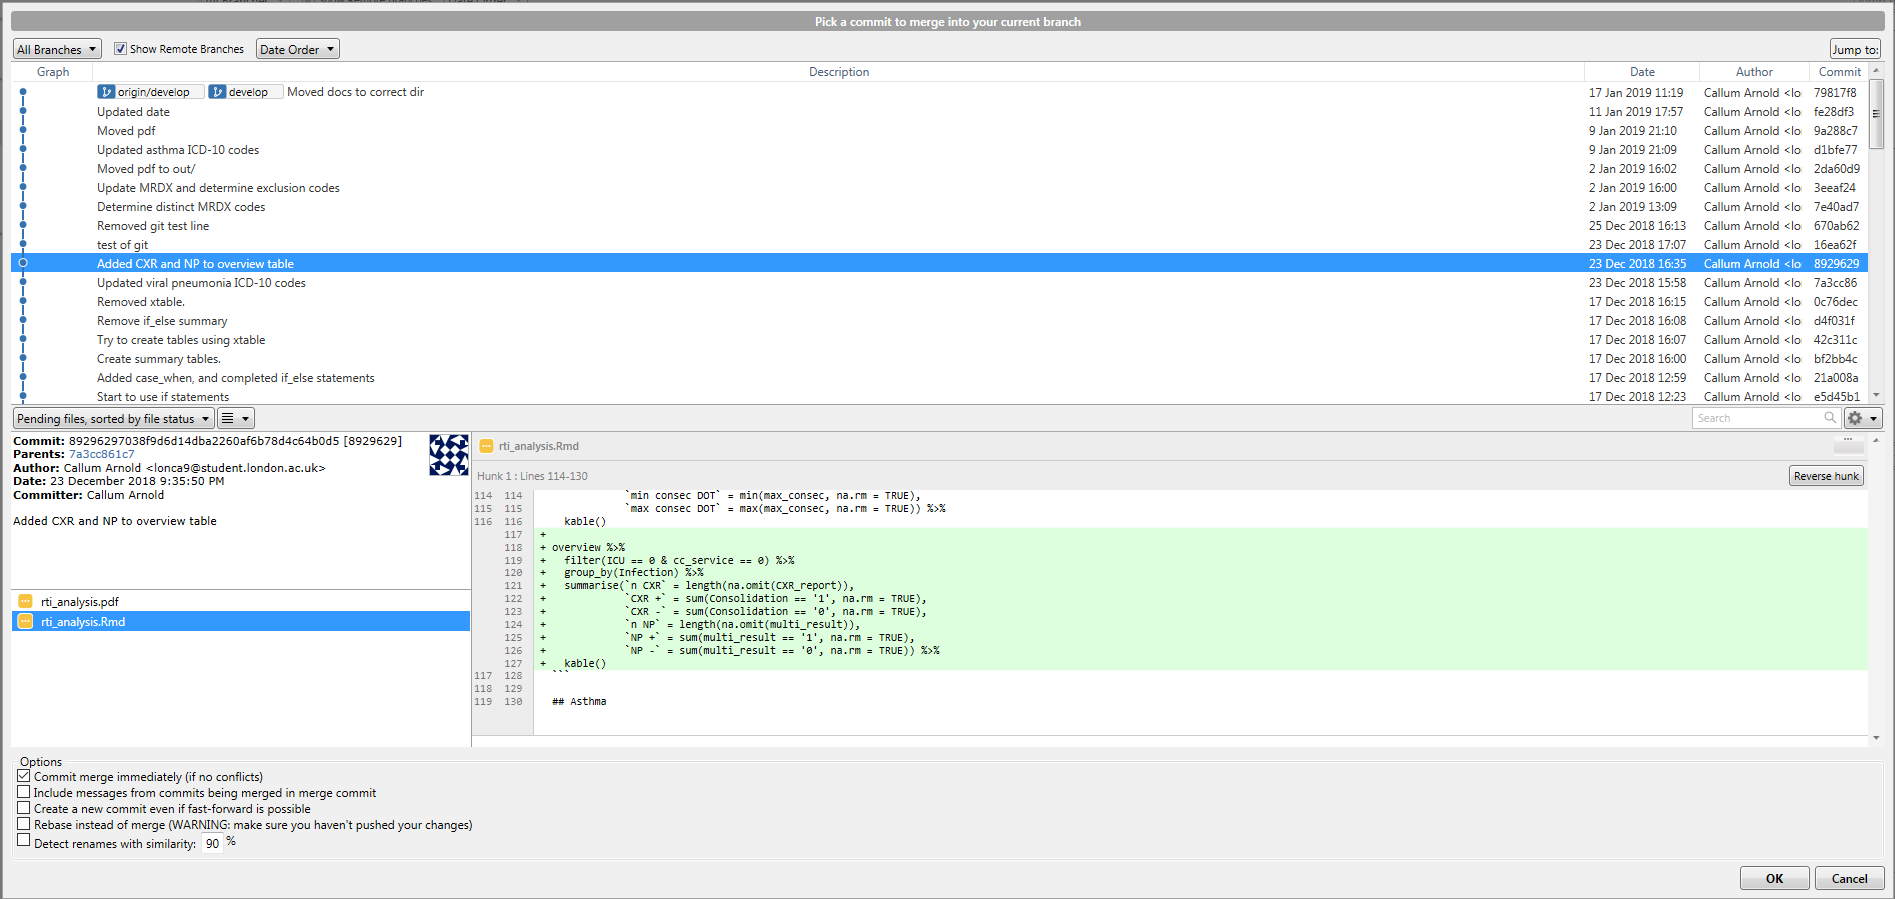Viewport: 1895px width, 899px height.
Task: Click the magnifier icon in the Search box
Action: (x=1829, y=418)
